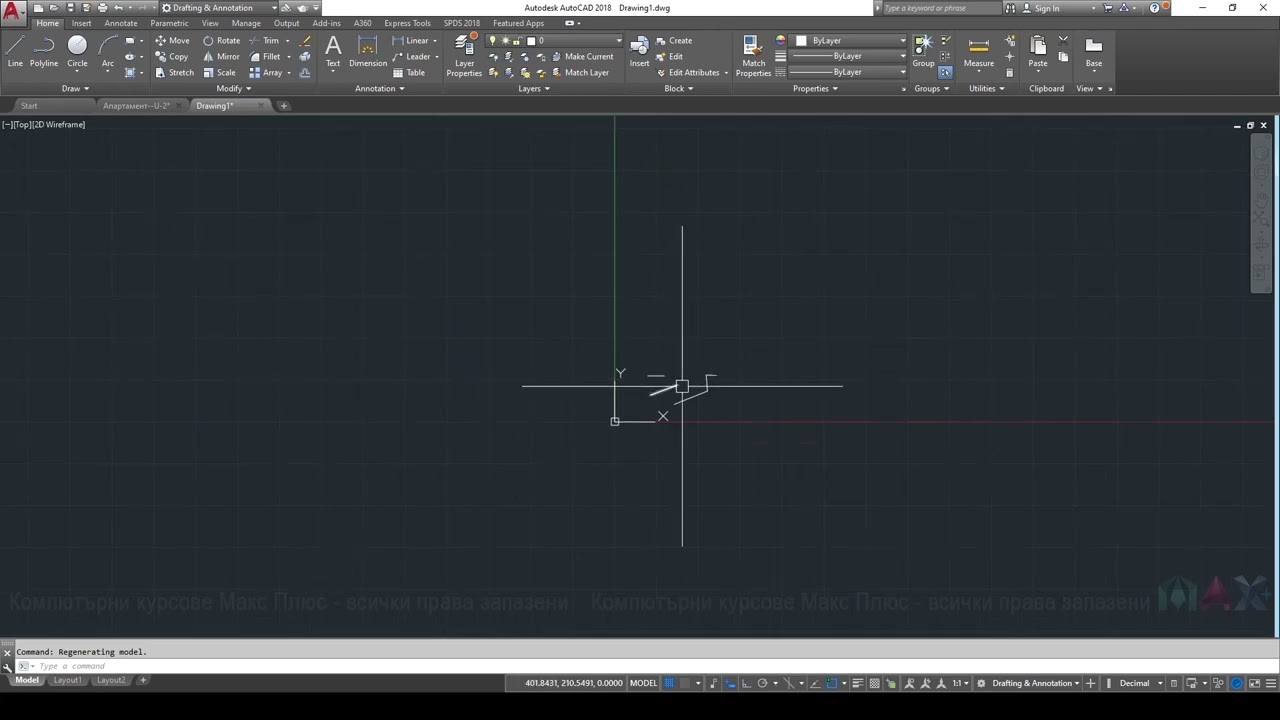
Task: Open the Layer Properties manager
Action: 464,55
